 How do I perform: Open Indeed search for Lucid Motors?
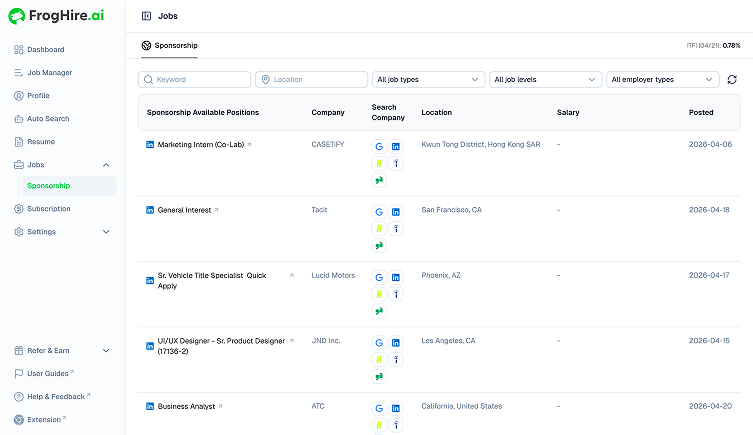[396, 294]
